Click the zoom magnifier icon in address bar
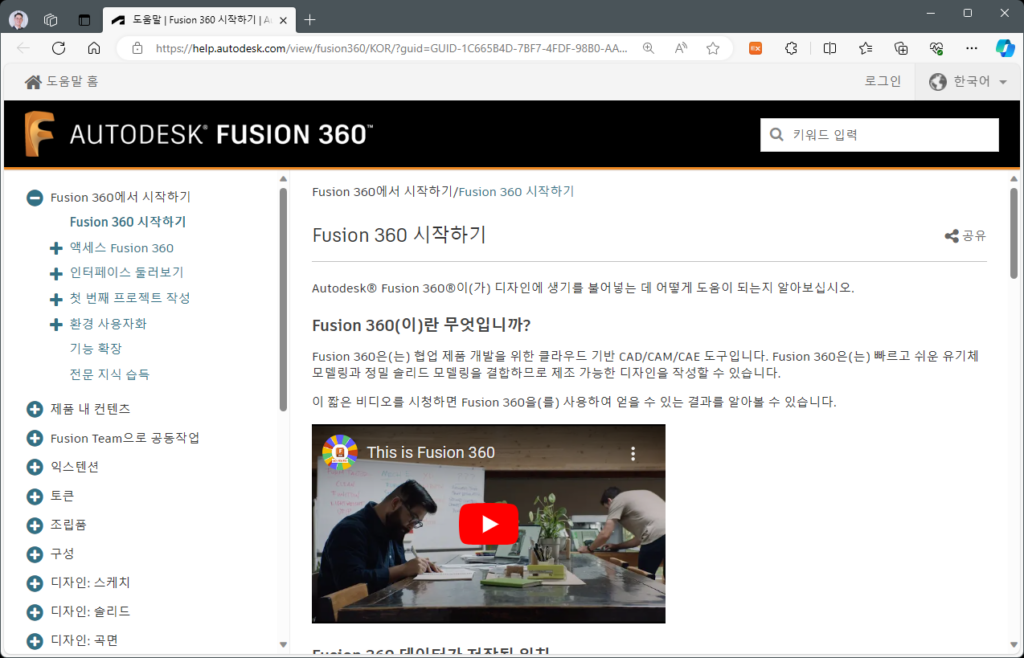The image size is (1024, 658). 648,48
